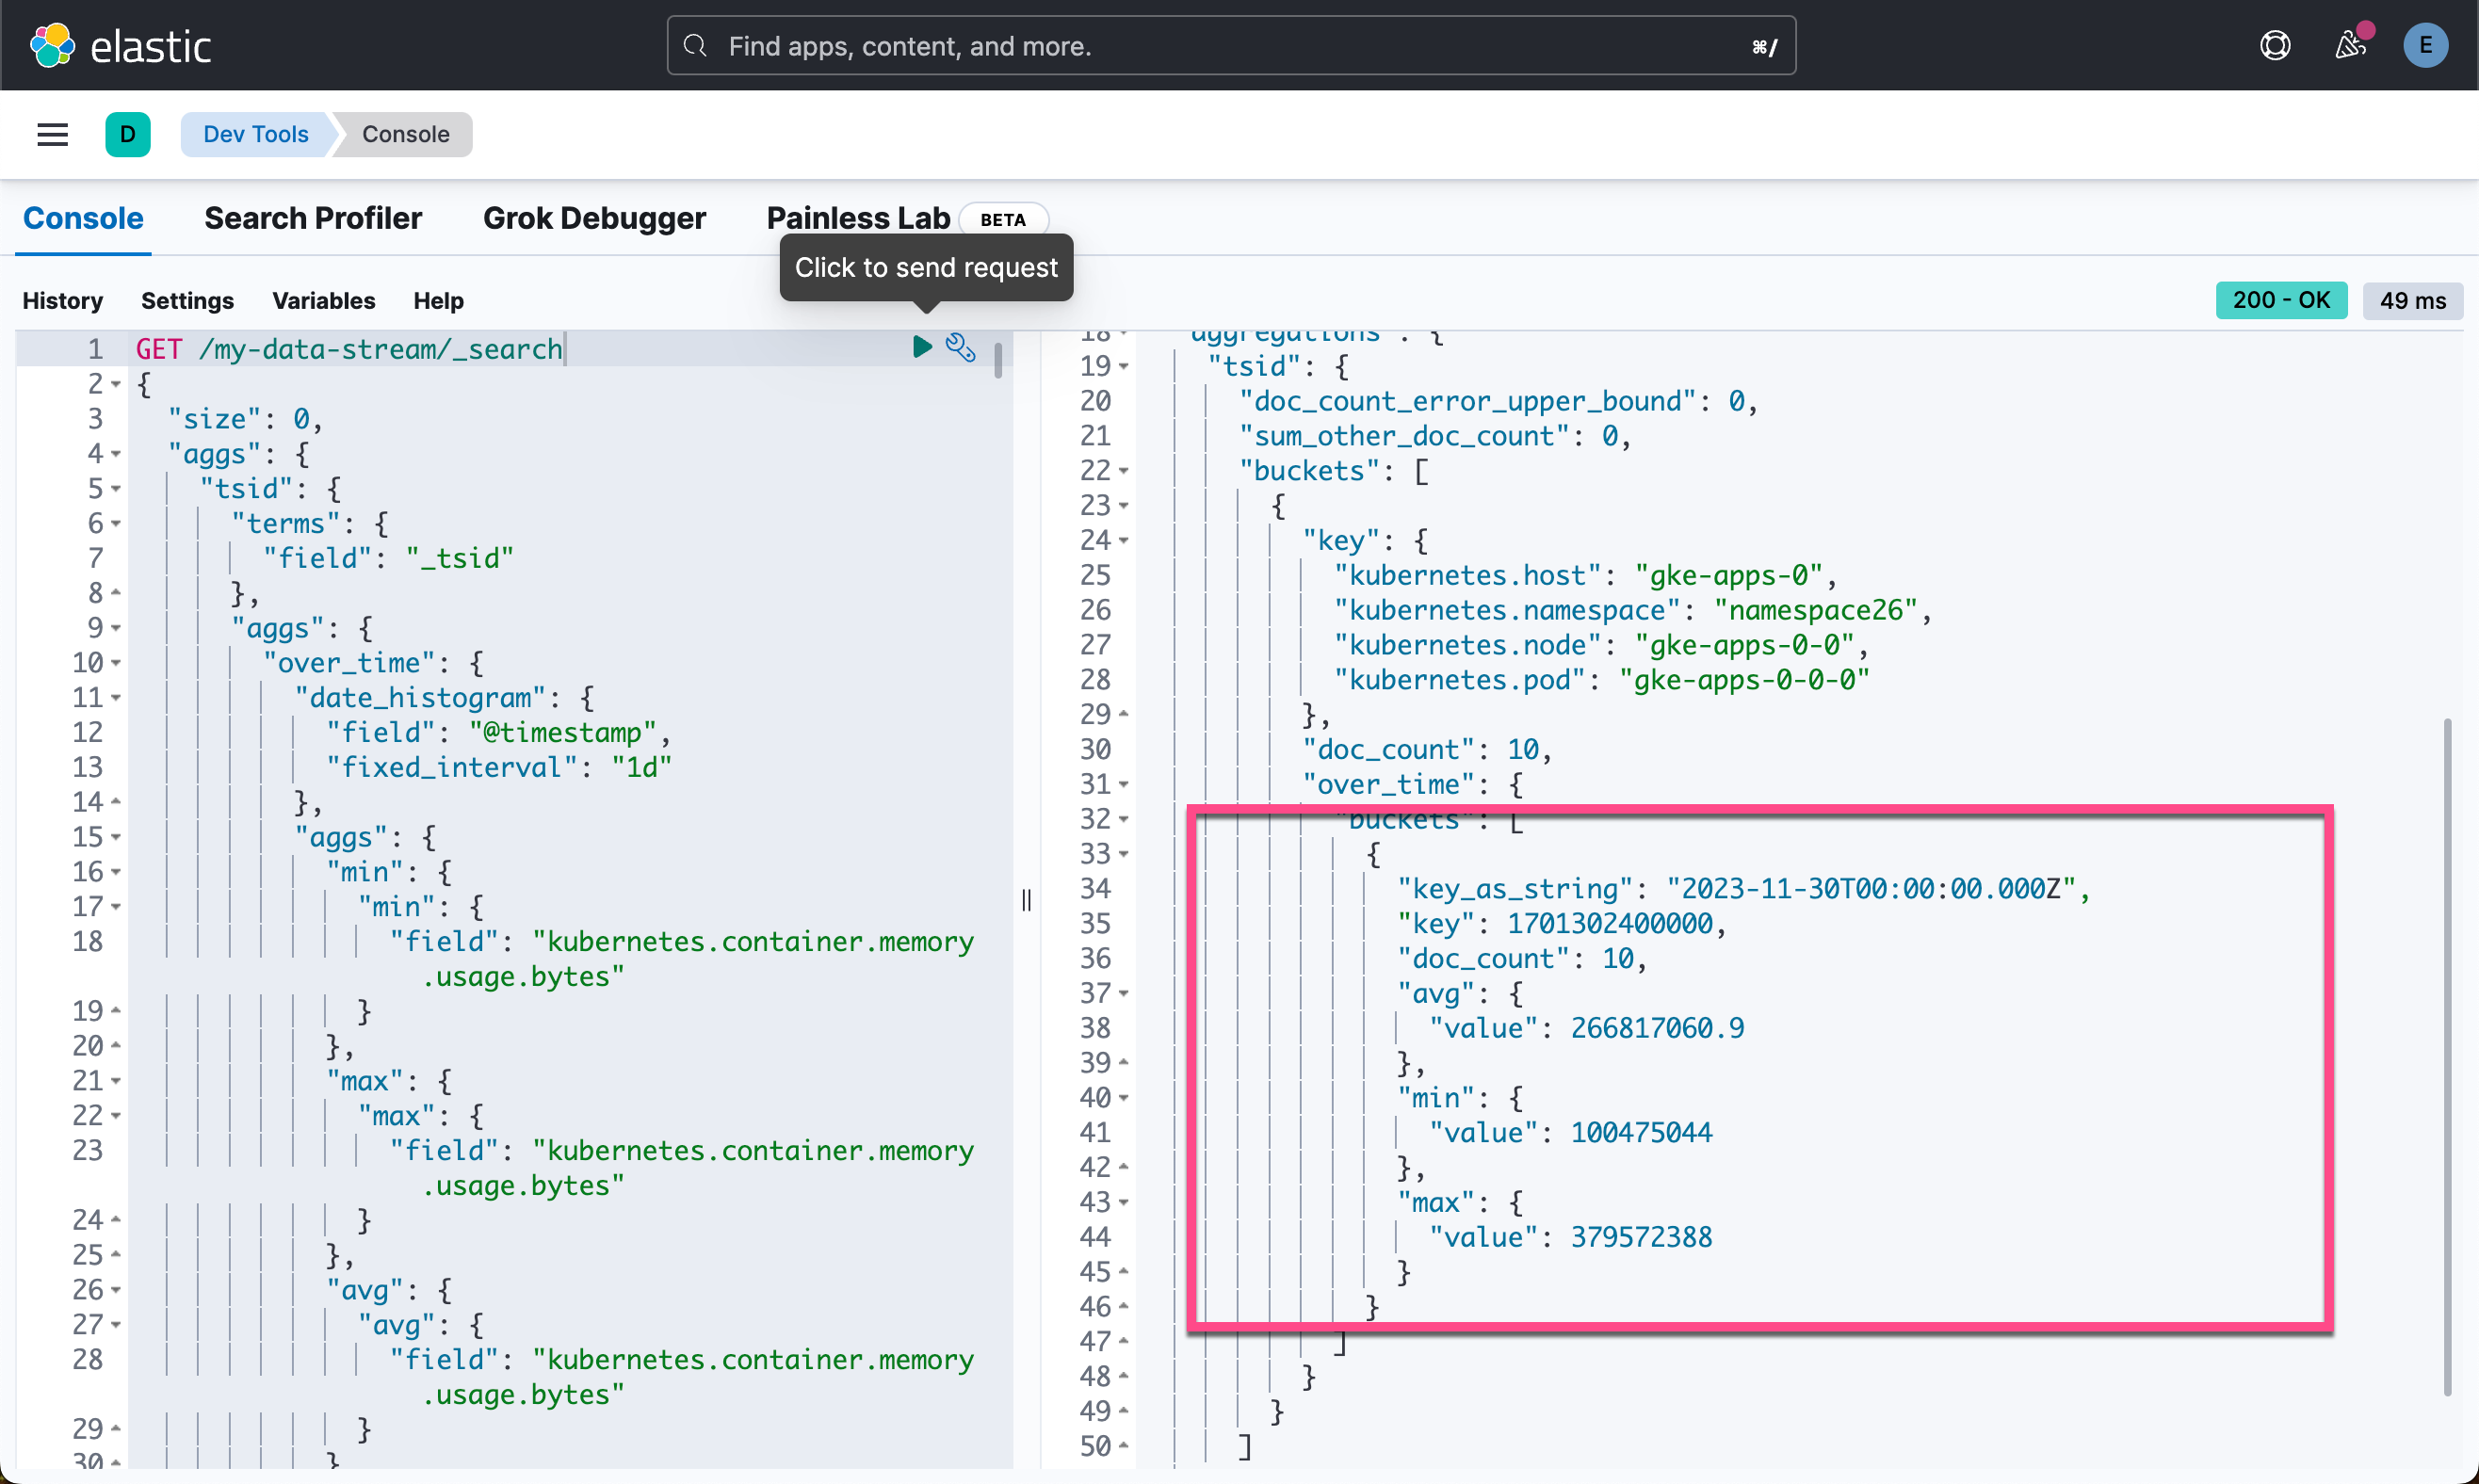The width and height of the screenshot is (2479, 1484).
Task: Click the Elastic logo
Action: pos(120,46)
